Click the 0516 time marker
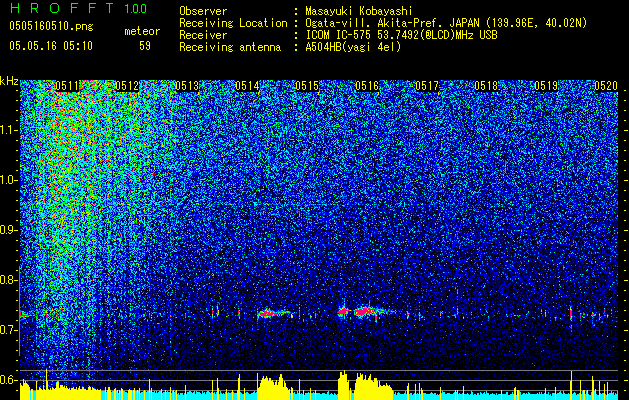629x400 pixels. 367,86
